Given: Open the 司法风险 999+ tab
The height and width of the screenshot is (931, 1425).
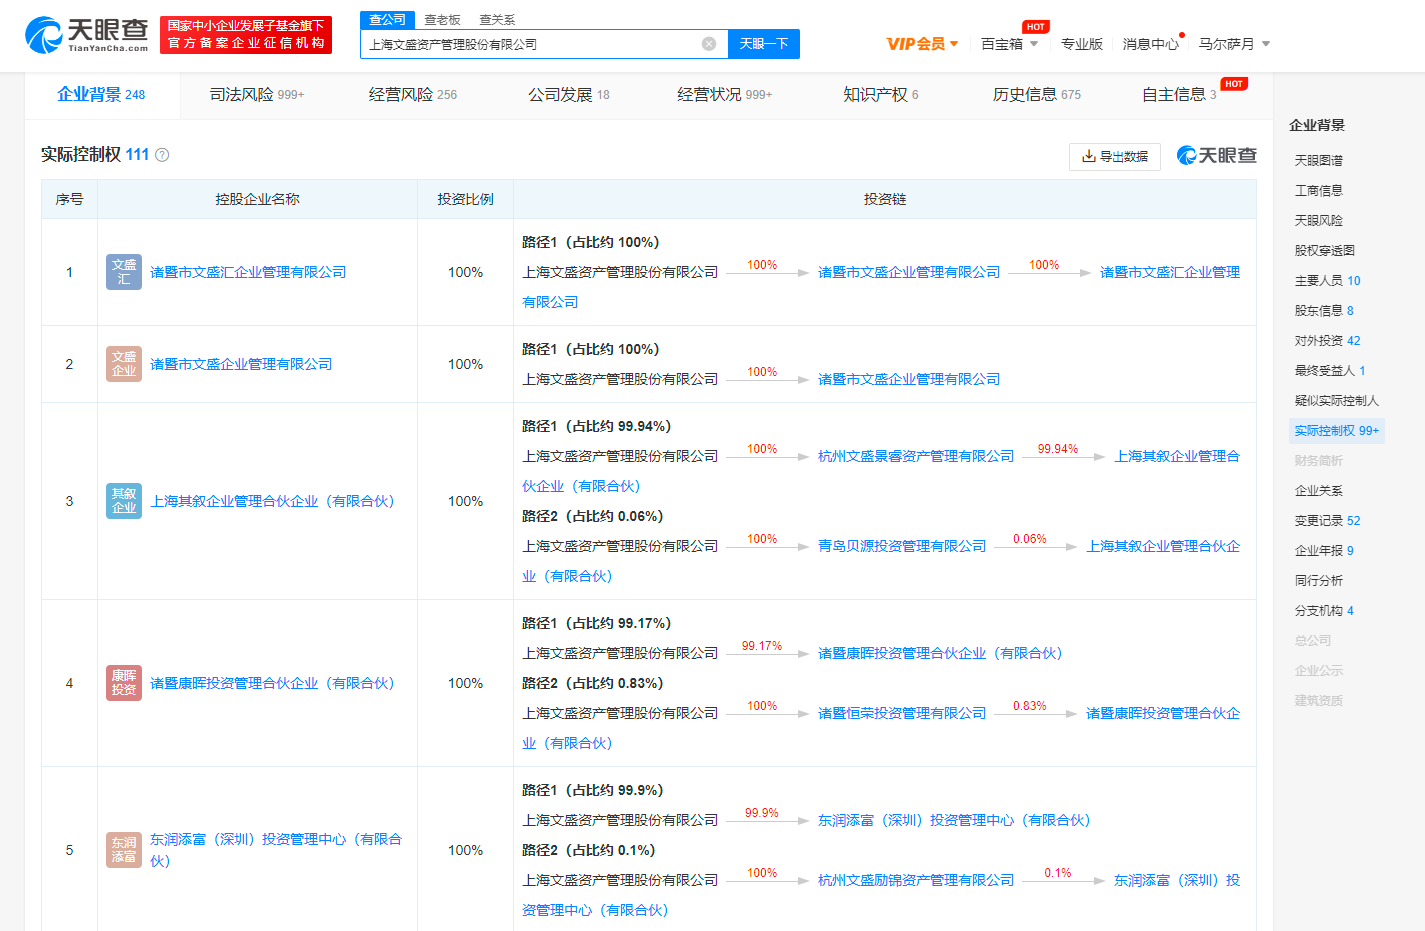Looking at the screenshot, I should click(x=257, y=95).
